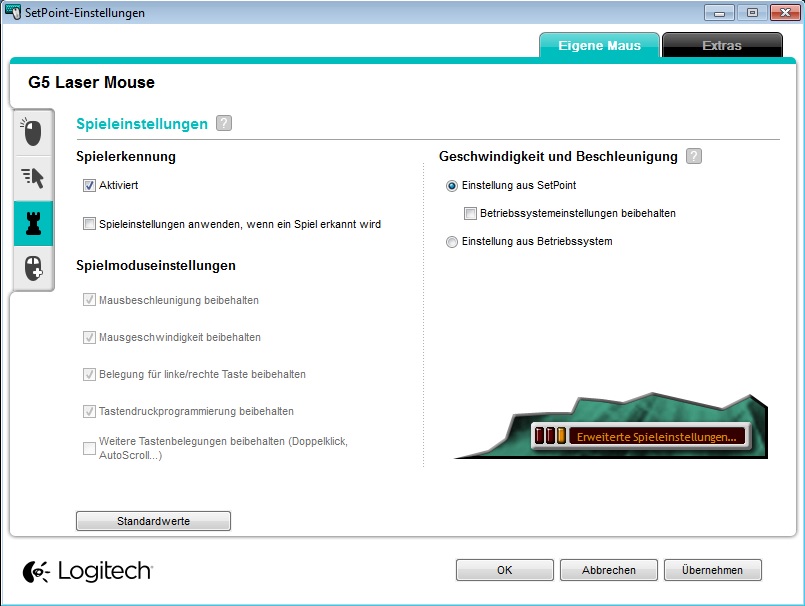Minimize the SetPoint-Einstellungen window
The width and height of the screenshot is (805, 606).
pos(719,13)
